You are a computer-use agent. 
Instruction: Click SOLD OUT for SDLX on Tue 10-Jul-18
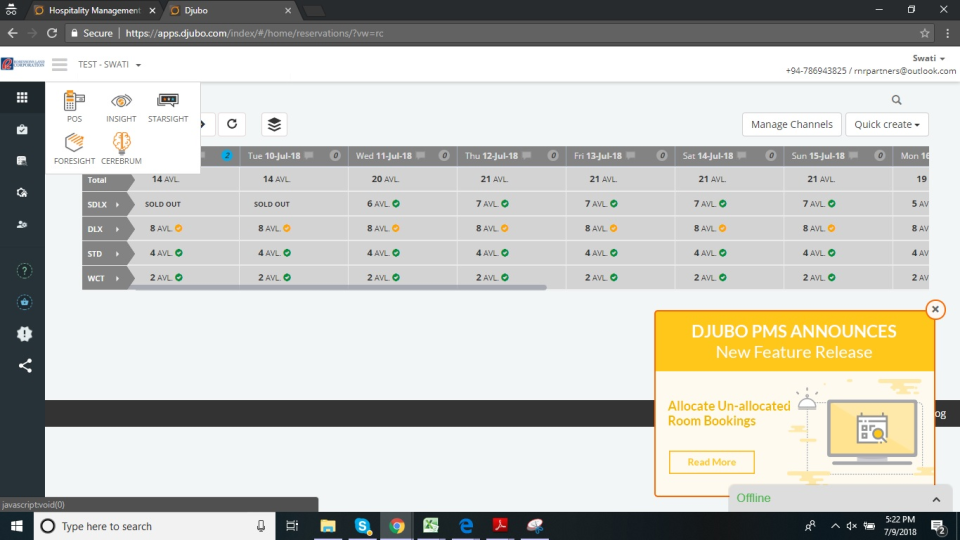(x=272, y=204)
